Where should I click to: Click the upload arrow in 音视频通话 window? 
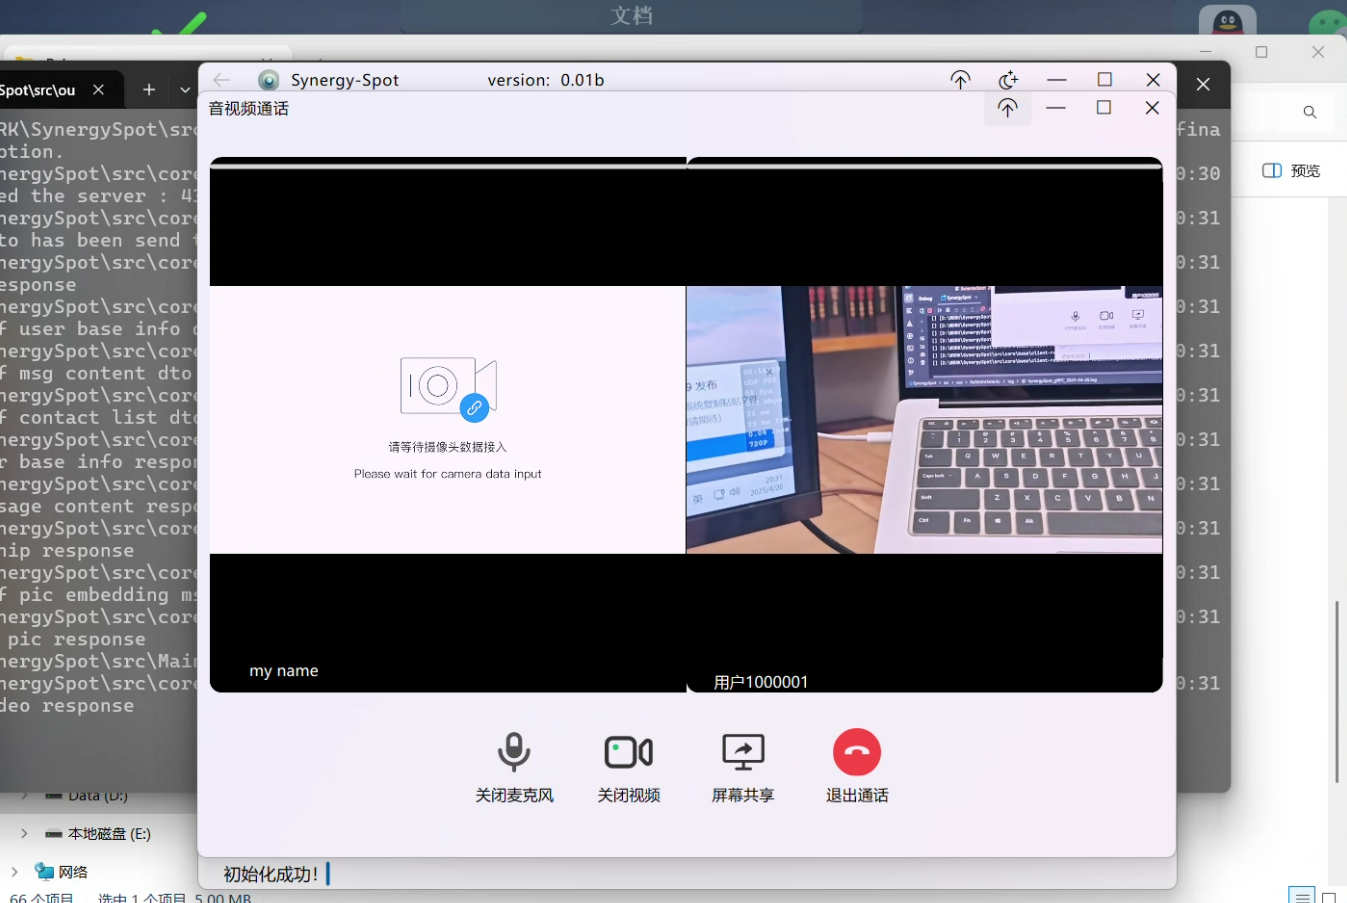[1007, 107]
